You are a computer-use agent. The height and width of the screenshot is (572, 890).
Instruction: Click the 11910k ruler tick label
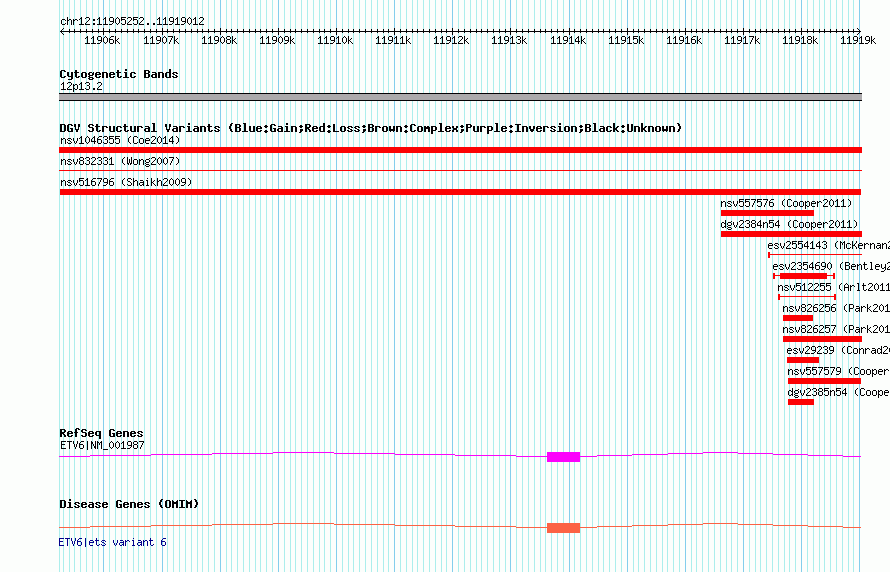tap(335, 40)
